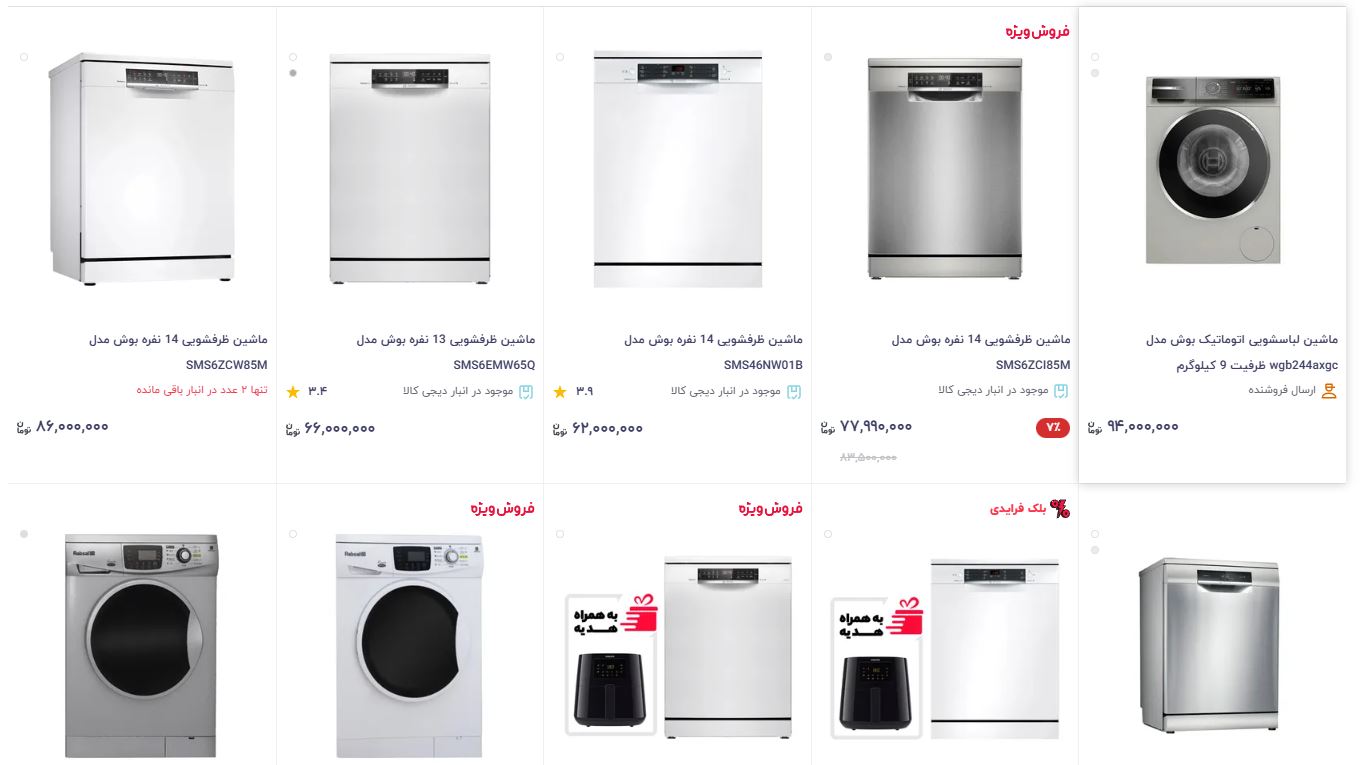Click the Digikala warehouse icon under SMS6ZCI85M
The width and height of the screenshot is (1360, 765).
pos(1061,391)
